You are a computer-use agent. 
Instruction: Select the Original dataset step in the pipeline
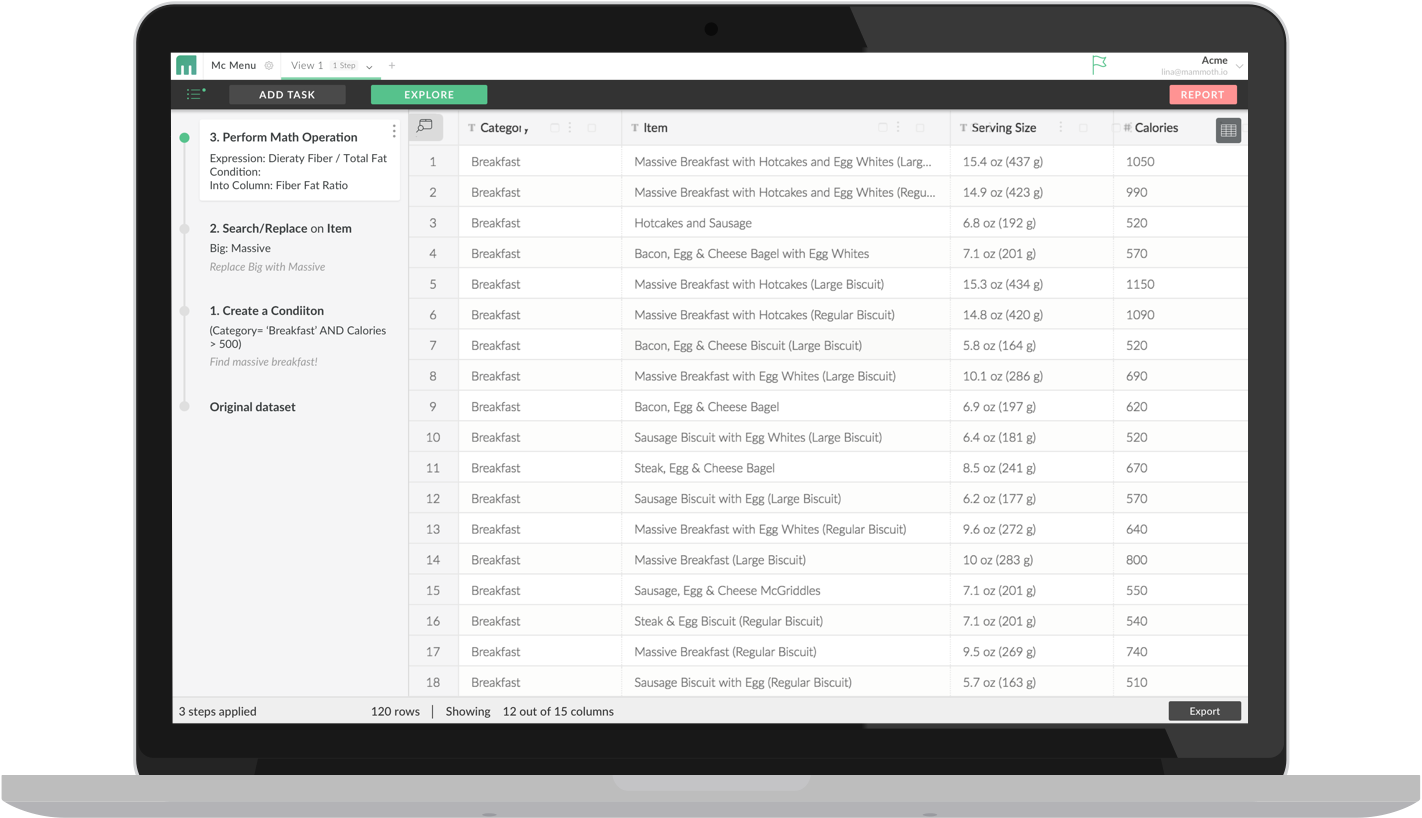pyautogui.click(x=251, y=406)
